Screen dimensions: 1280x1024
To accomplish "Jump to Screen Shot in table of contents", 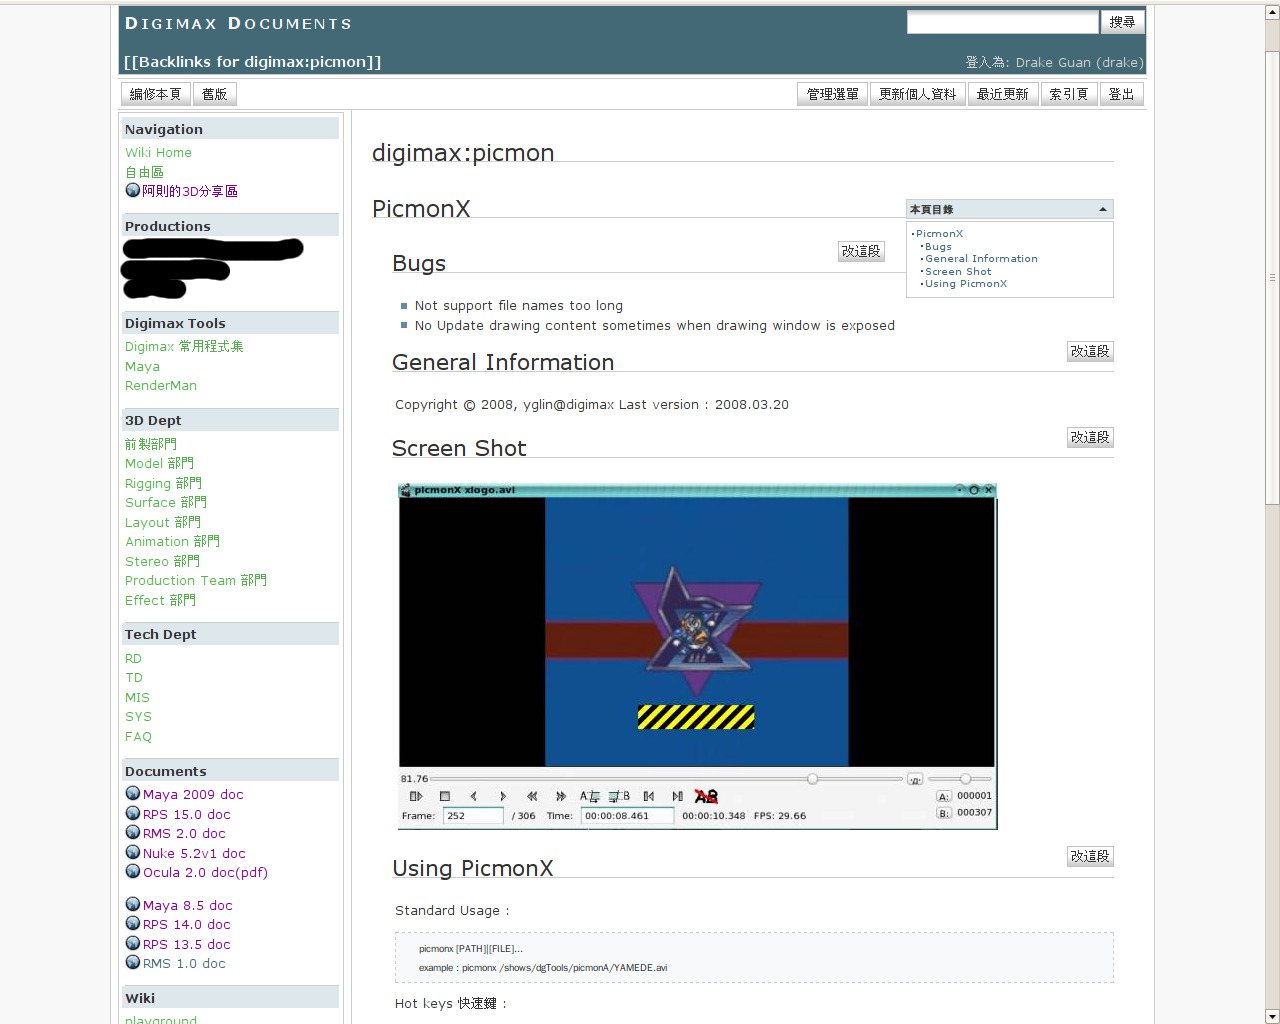I will pos(958,271).
